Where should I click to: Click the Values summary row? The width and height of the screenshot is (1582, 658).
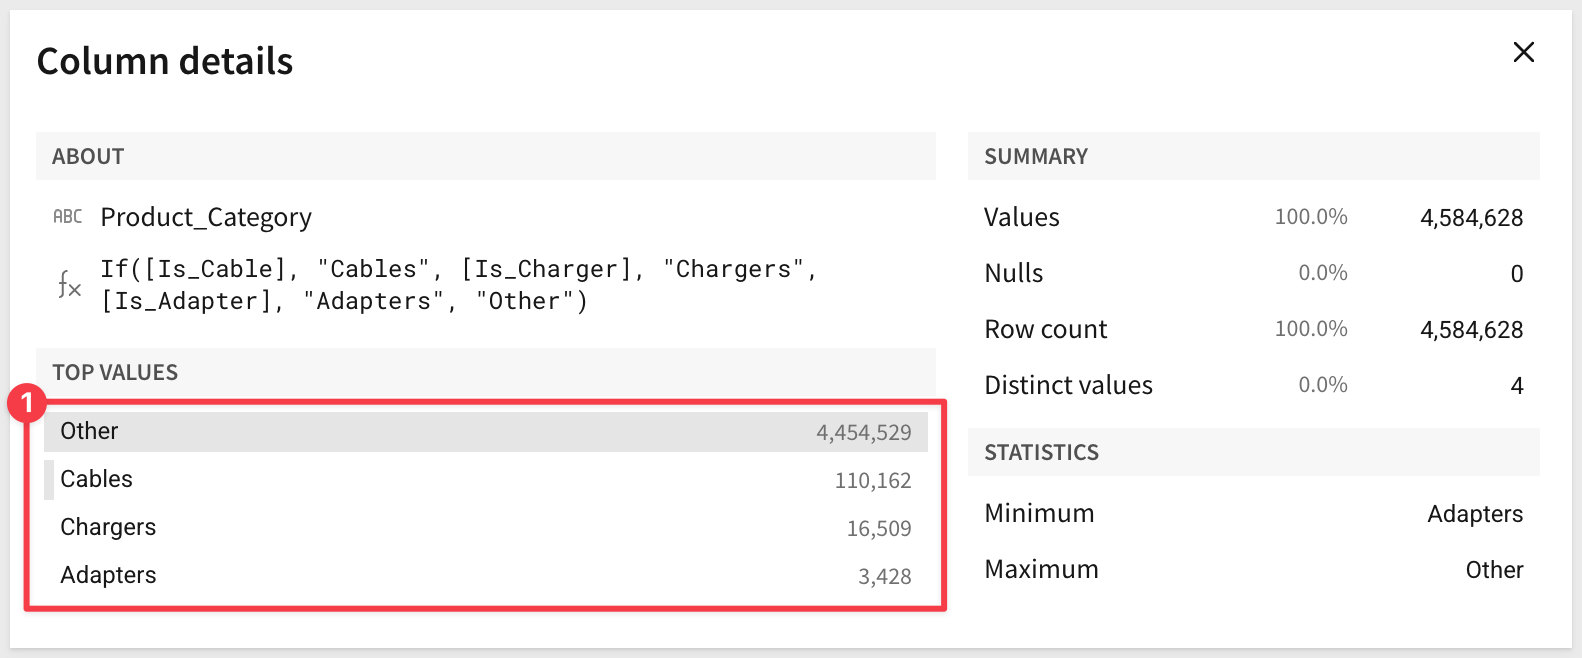coord(1253,218)
